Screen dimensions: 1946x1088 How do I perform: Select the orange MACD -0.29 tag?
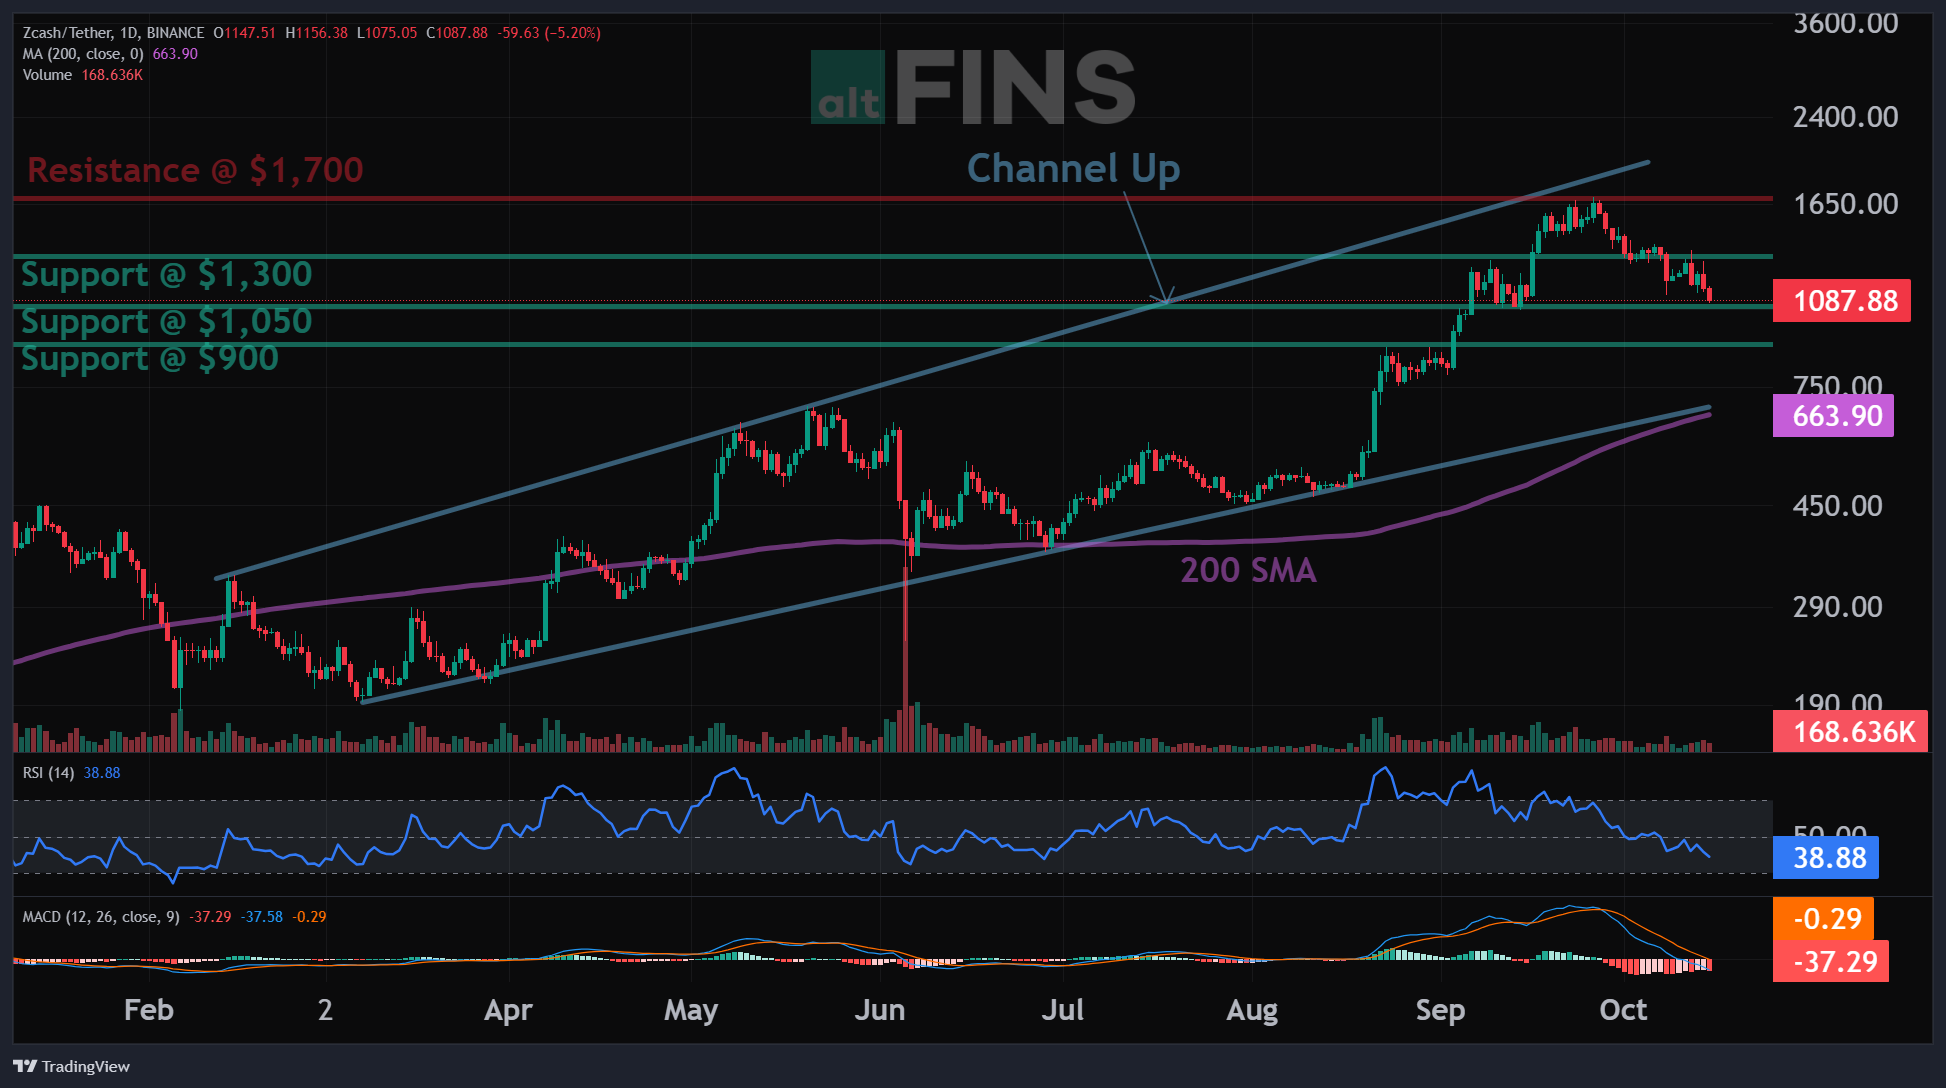(x=1823, y=918)
